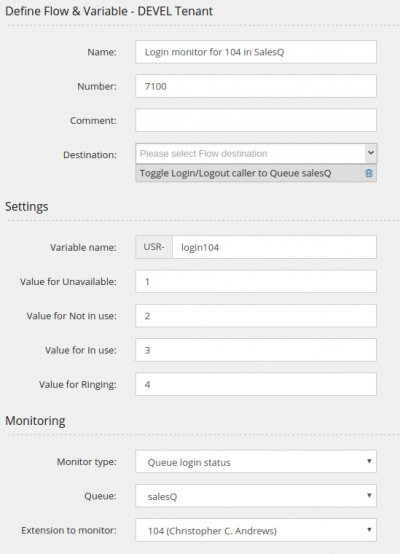The height and width of the screenshot is (554, 400).
Task: Click the Settings section heading
Action: (x=27, y=206)
